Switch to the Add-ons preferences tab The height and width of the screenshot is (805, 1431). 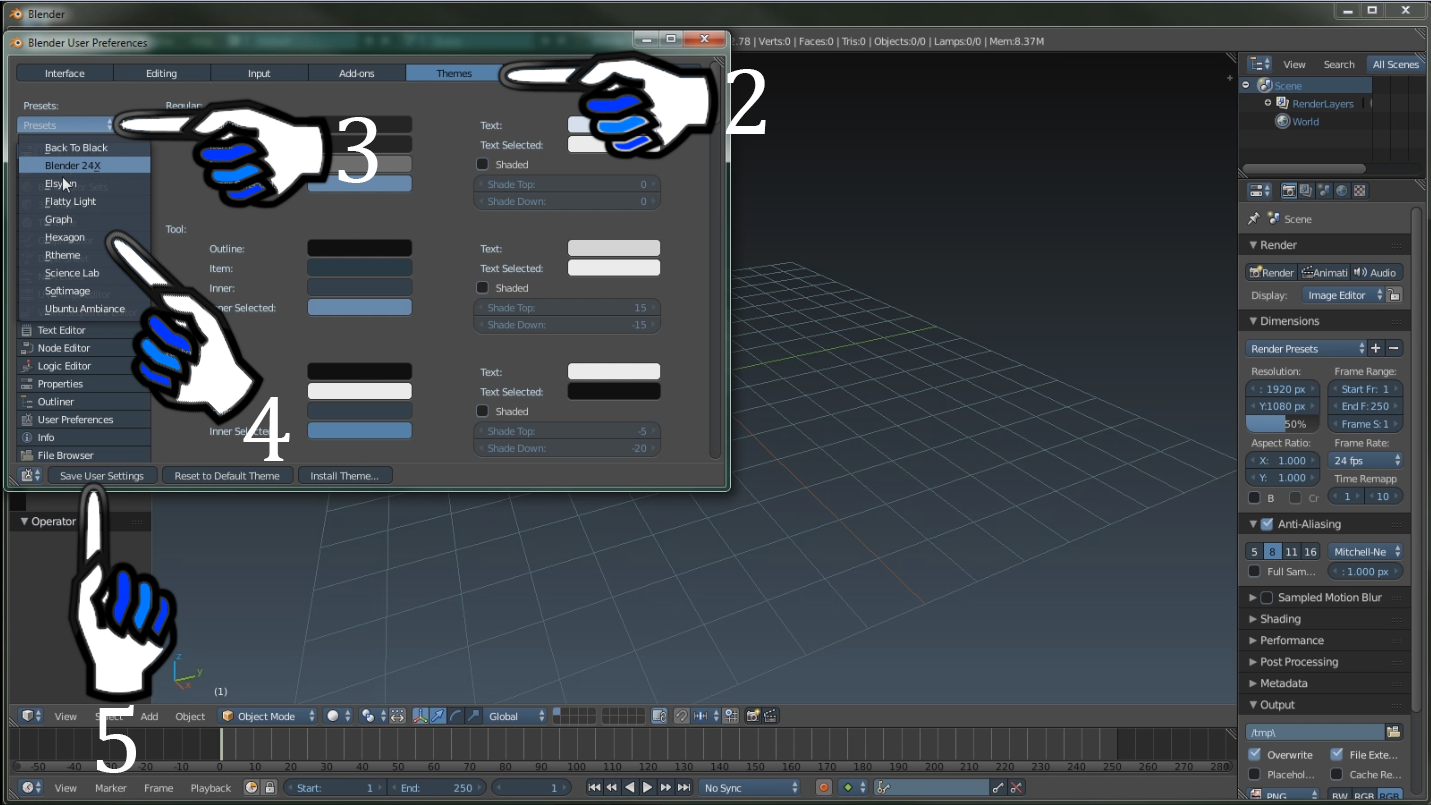[357, 73]
